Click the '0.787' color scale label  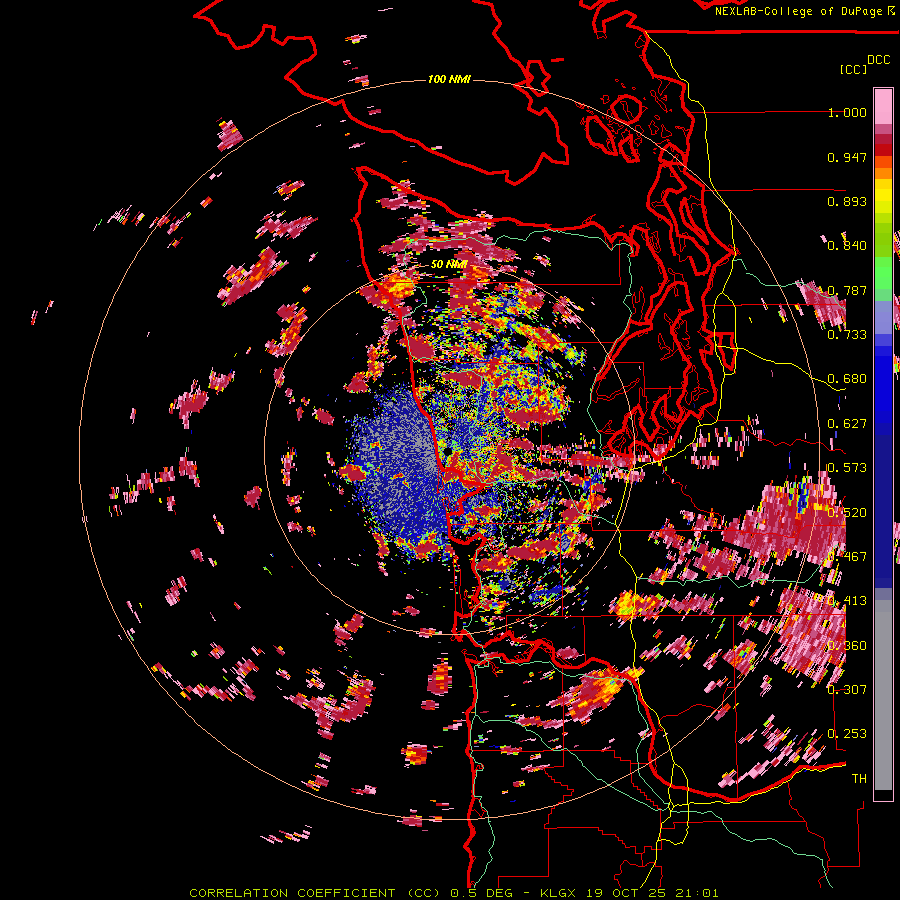click(847, 290)
